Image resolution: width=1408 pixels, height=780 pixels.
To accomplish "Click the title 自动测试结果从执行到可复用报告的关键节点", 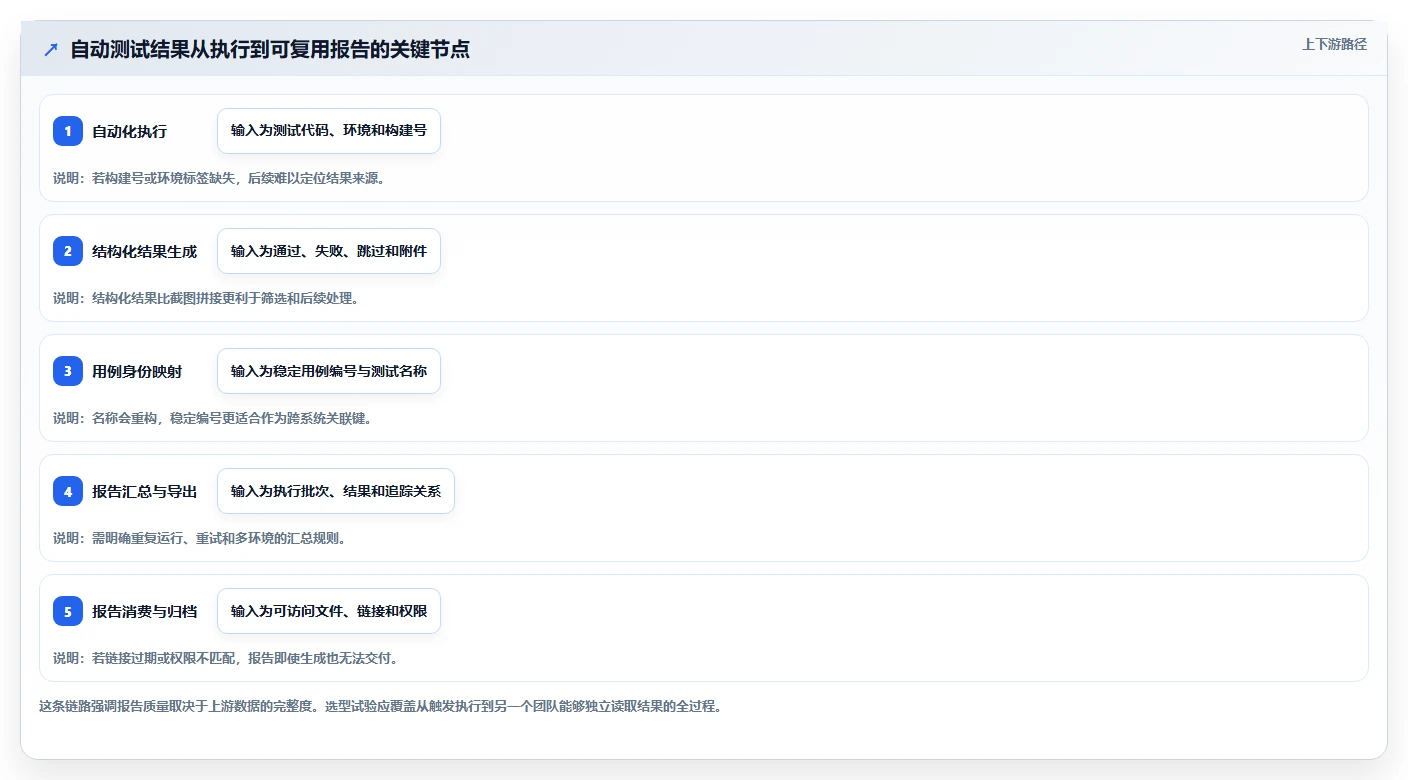I will point(270,50).
